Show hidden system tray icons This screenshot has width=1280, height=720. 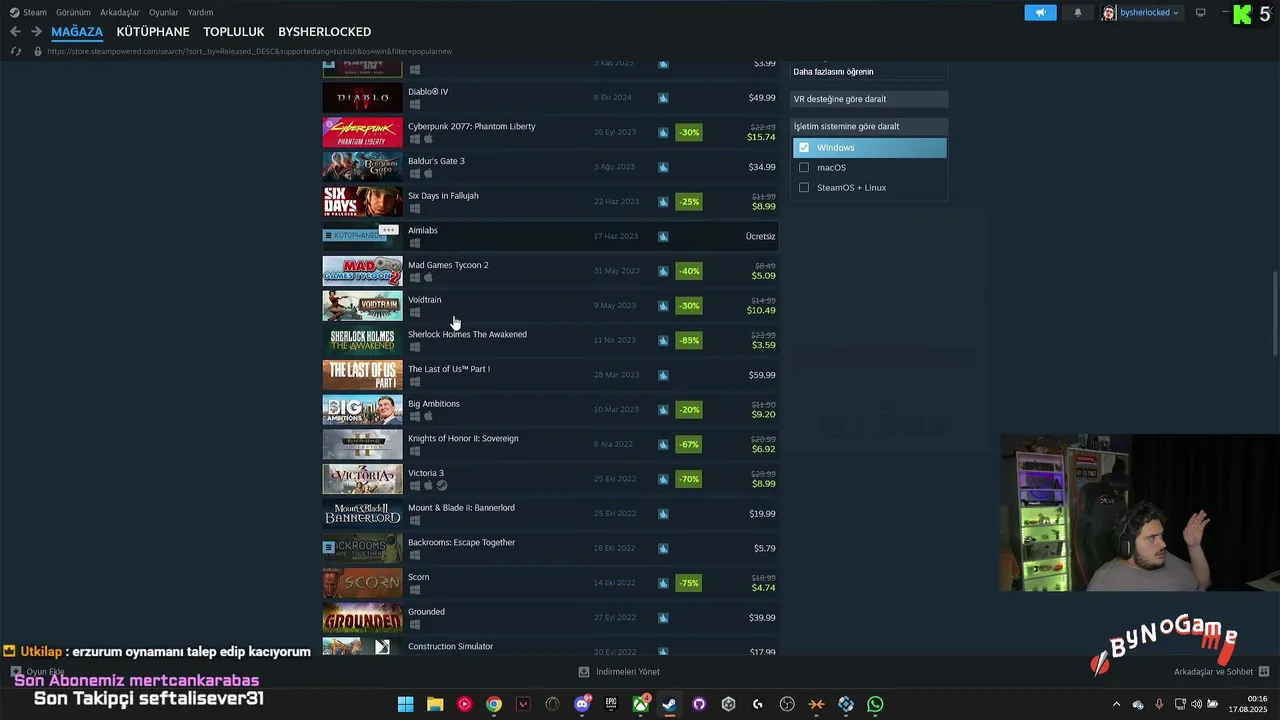(x=1116, y=704)
